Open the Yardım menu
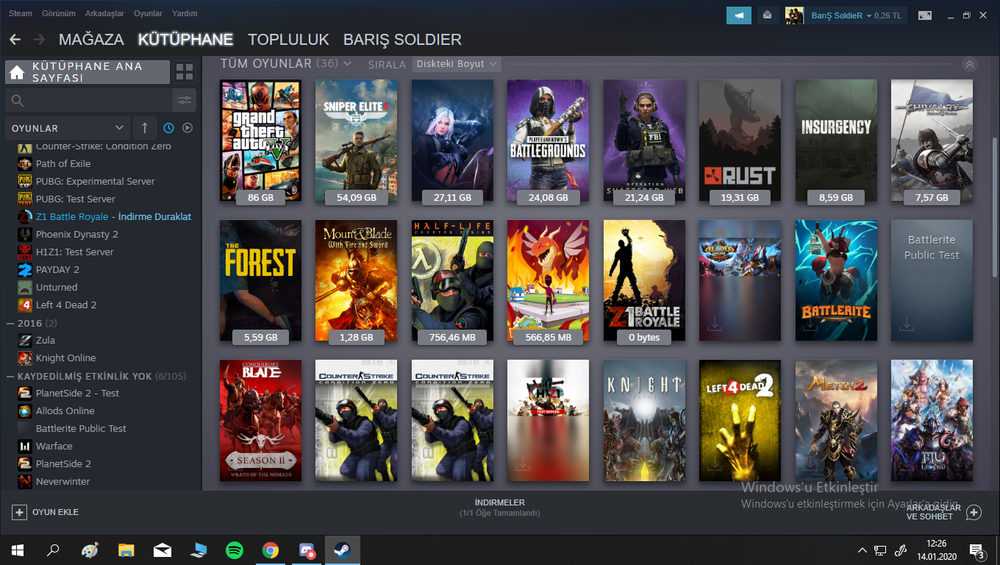Image resolution: width=1000 pixels, height=565 pixels. [x=184, y=13]
